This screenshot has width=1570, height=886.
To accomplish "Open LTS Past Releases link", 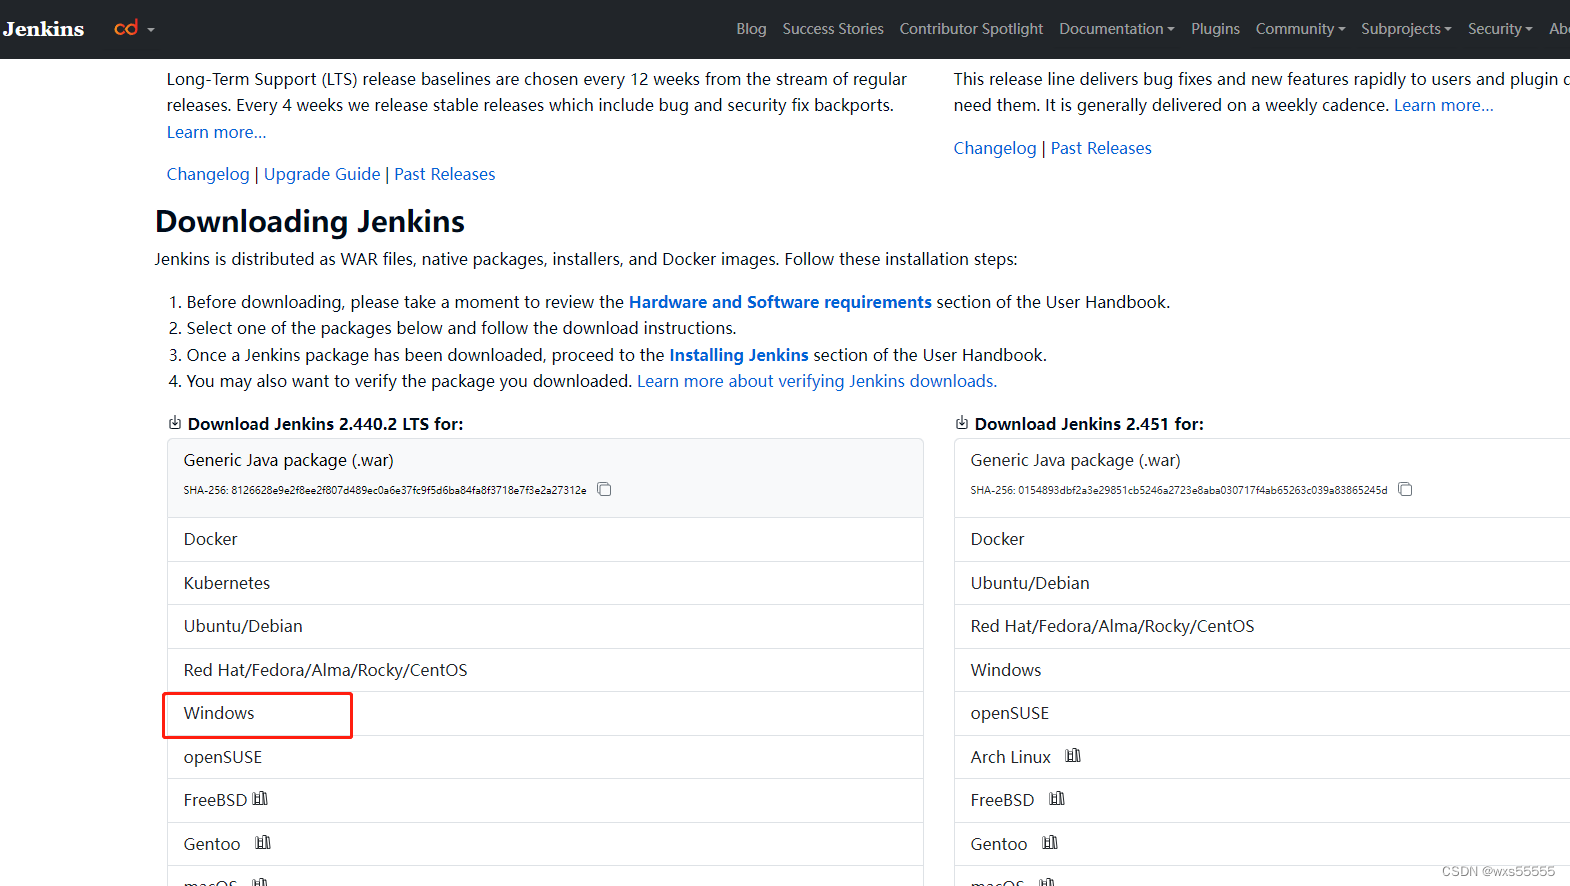I will (445, 174).
